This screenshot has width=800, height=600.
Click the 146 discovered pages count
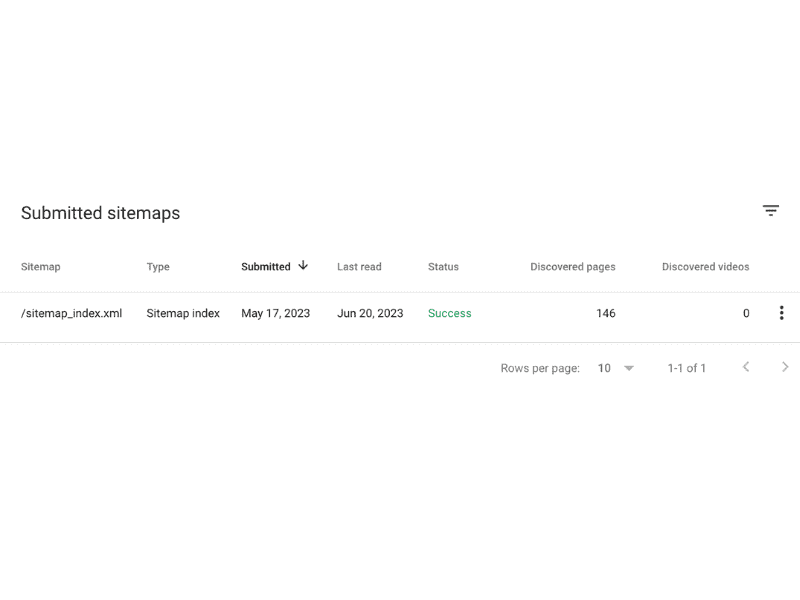pyautogui.click(x=606, y=313)
